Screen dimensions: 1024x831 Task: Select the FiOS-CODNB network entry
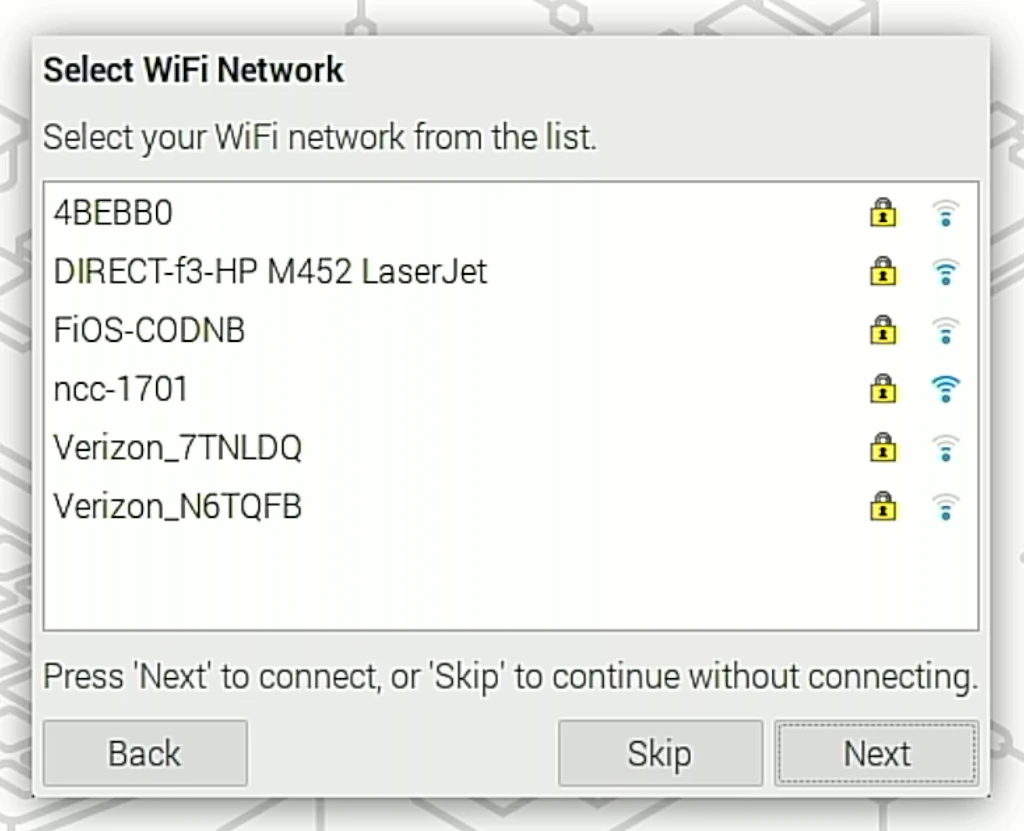pos(149,330)
